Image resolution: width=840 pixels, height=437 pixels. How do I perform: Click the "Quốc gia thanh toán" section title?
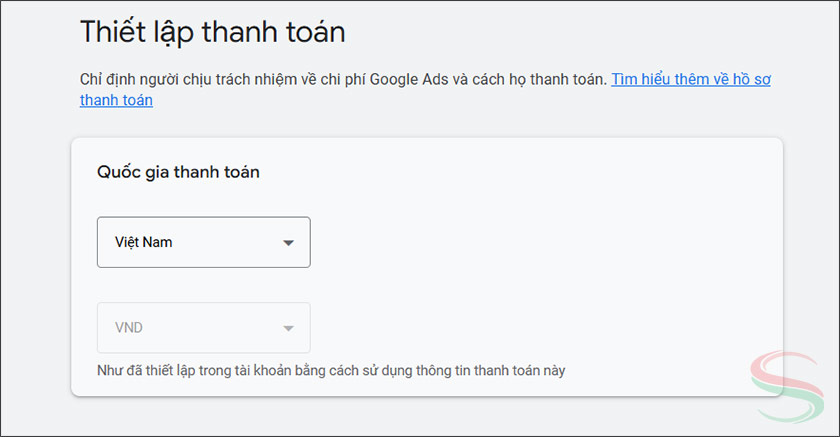coord(178,172)
